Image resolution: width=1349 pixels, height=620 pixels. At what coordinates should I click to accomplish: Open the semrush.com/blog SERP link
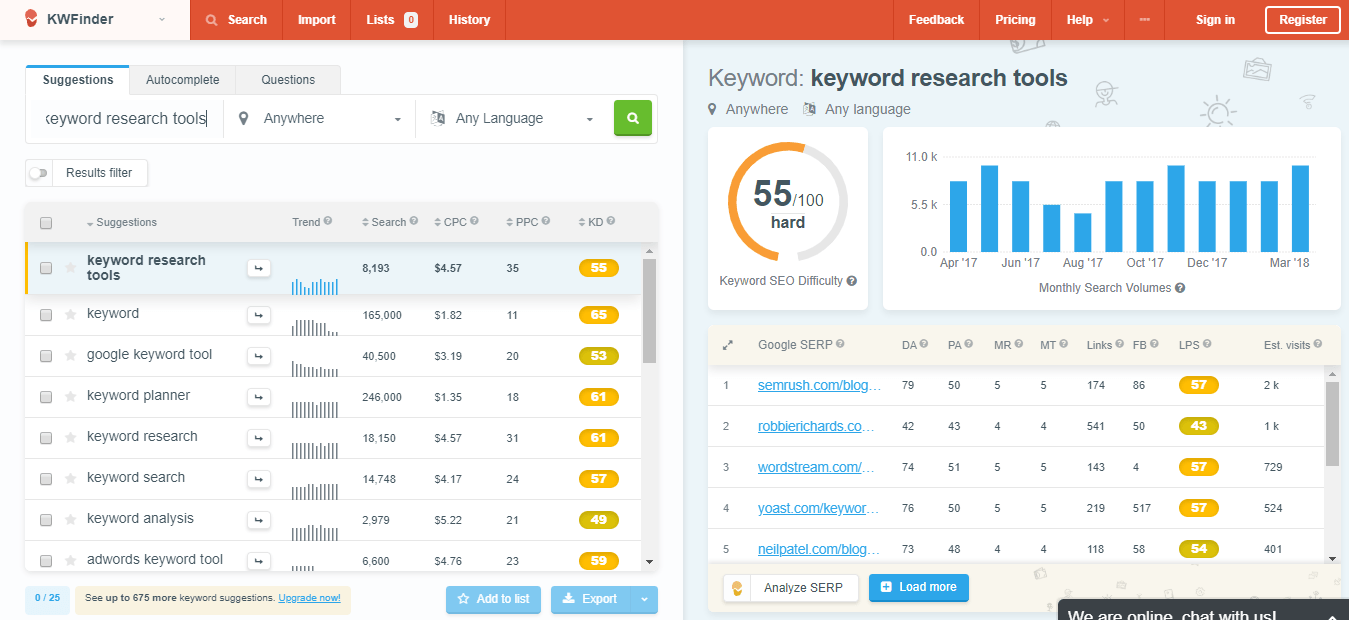pyautogui.click(x=819, y=385)
